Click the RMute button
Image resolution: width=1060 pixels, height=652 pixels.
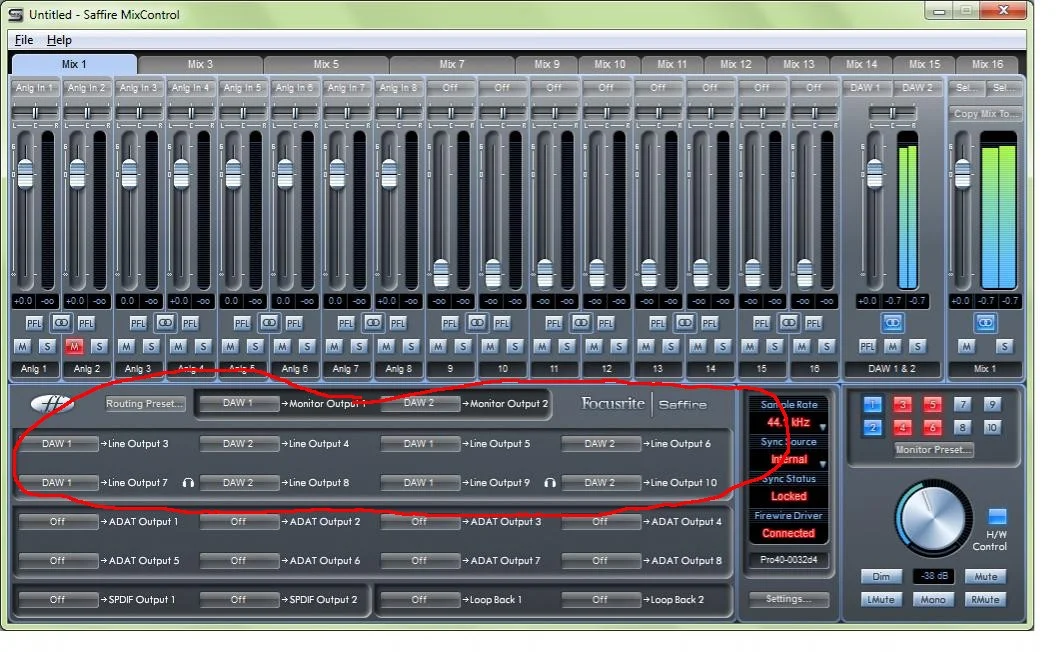[x=985, y=600]
